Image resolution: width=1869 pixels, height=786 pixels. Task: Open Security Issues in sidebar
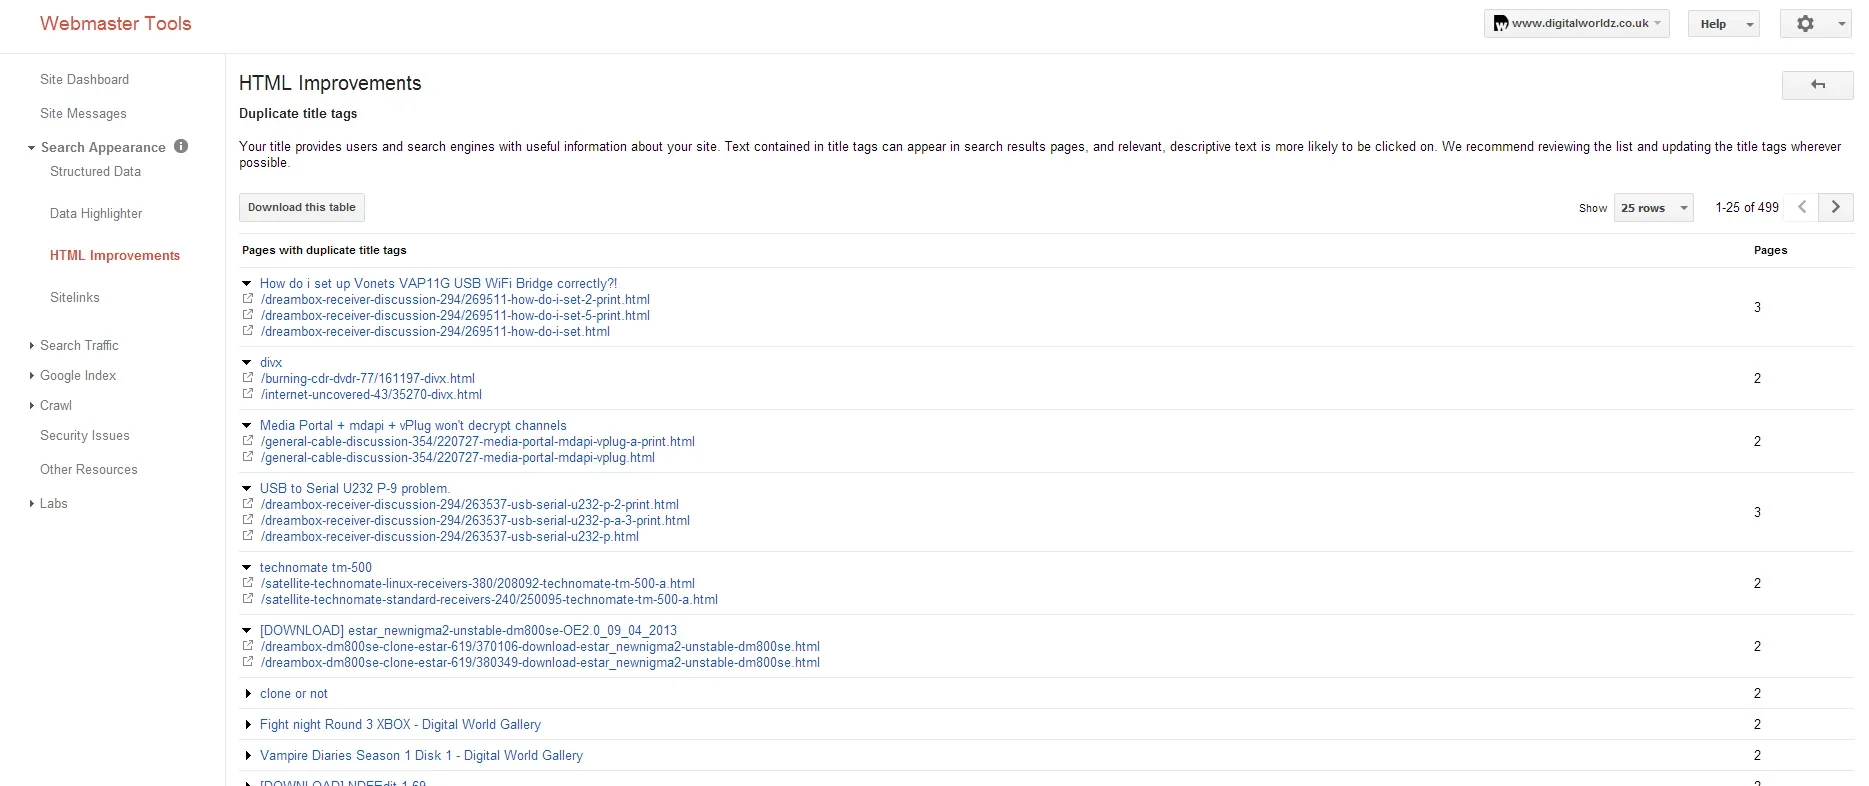point(85,435)
